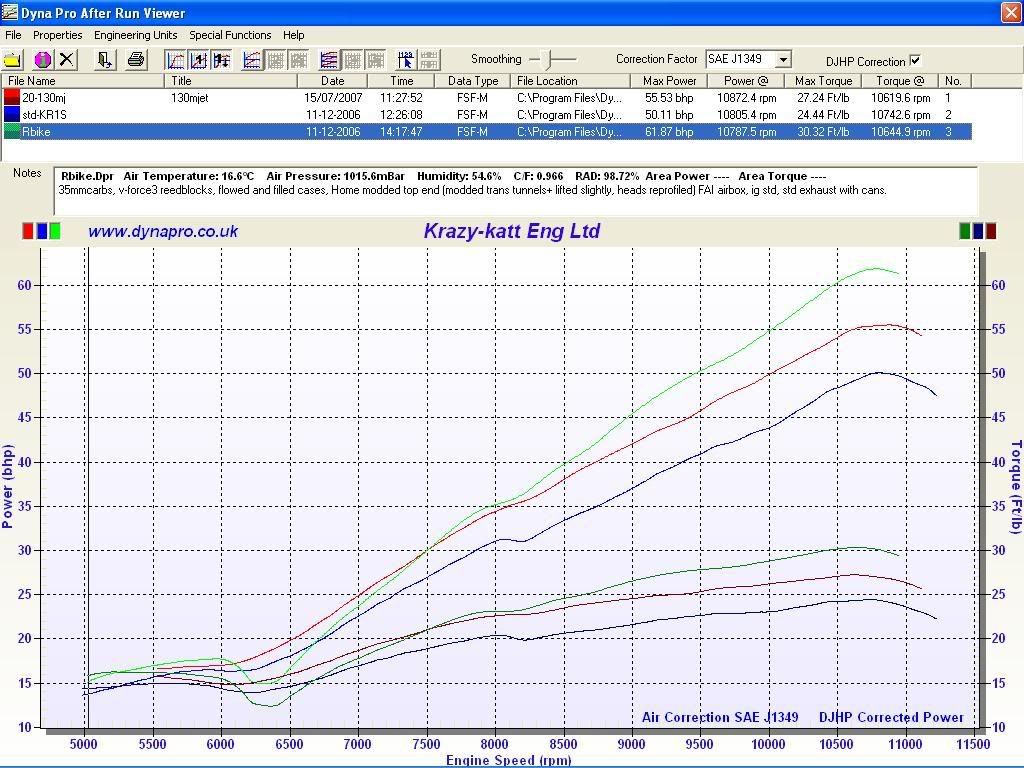Click the max power value '55.53 bhp'
Viewport: 1024px width, 768px height.
(669, 98)
